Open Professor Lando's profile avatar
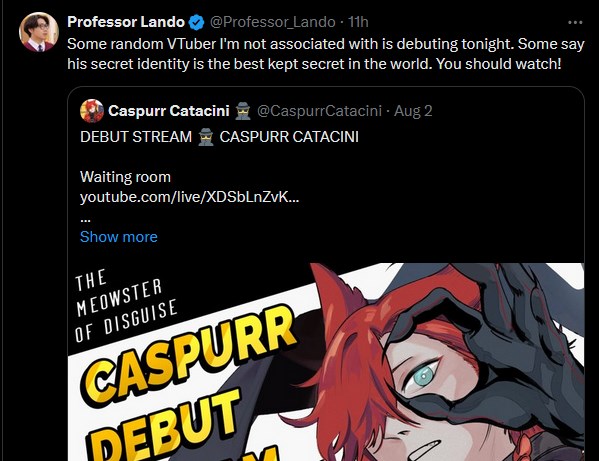This screenshot has width=599, height=461. [x=39, y=32]
